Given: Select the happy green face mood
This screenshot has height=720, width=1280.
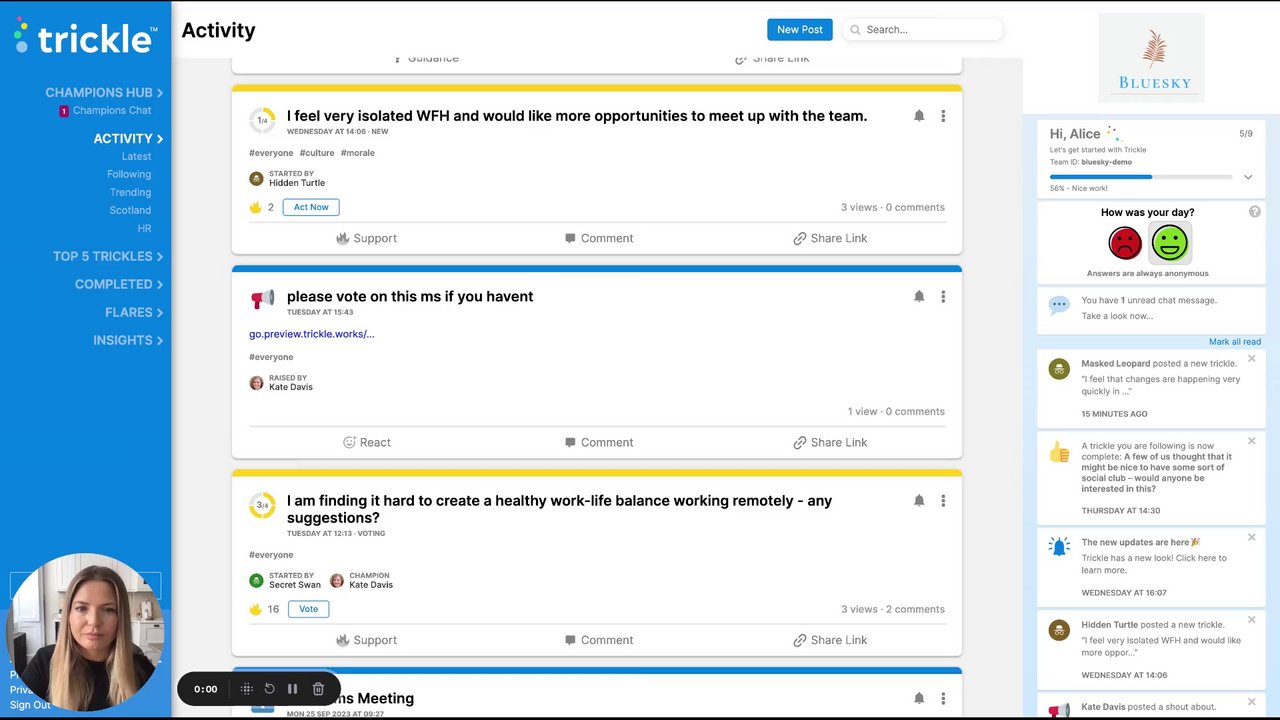Looking at the screenshot, I should click(1169, 243).
